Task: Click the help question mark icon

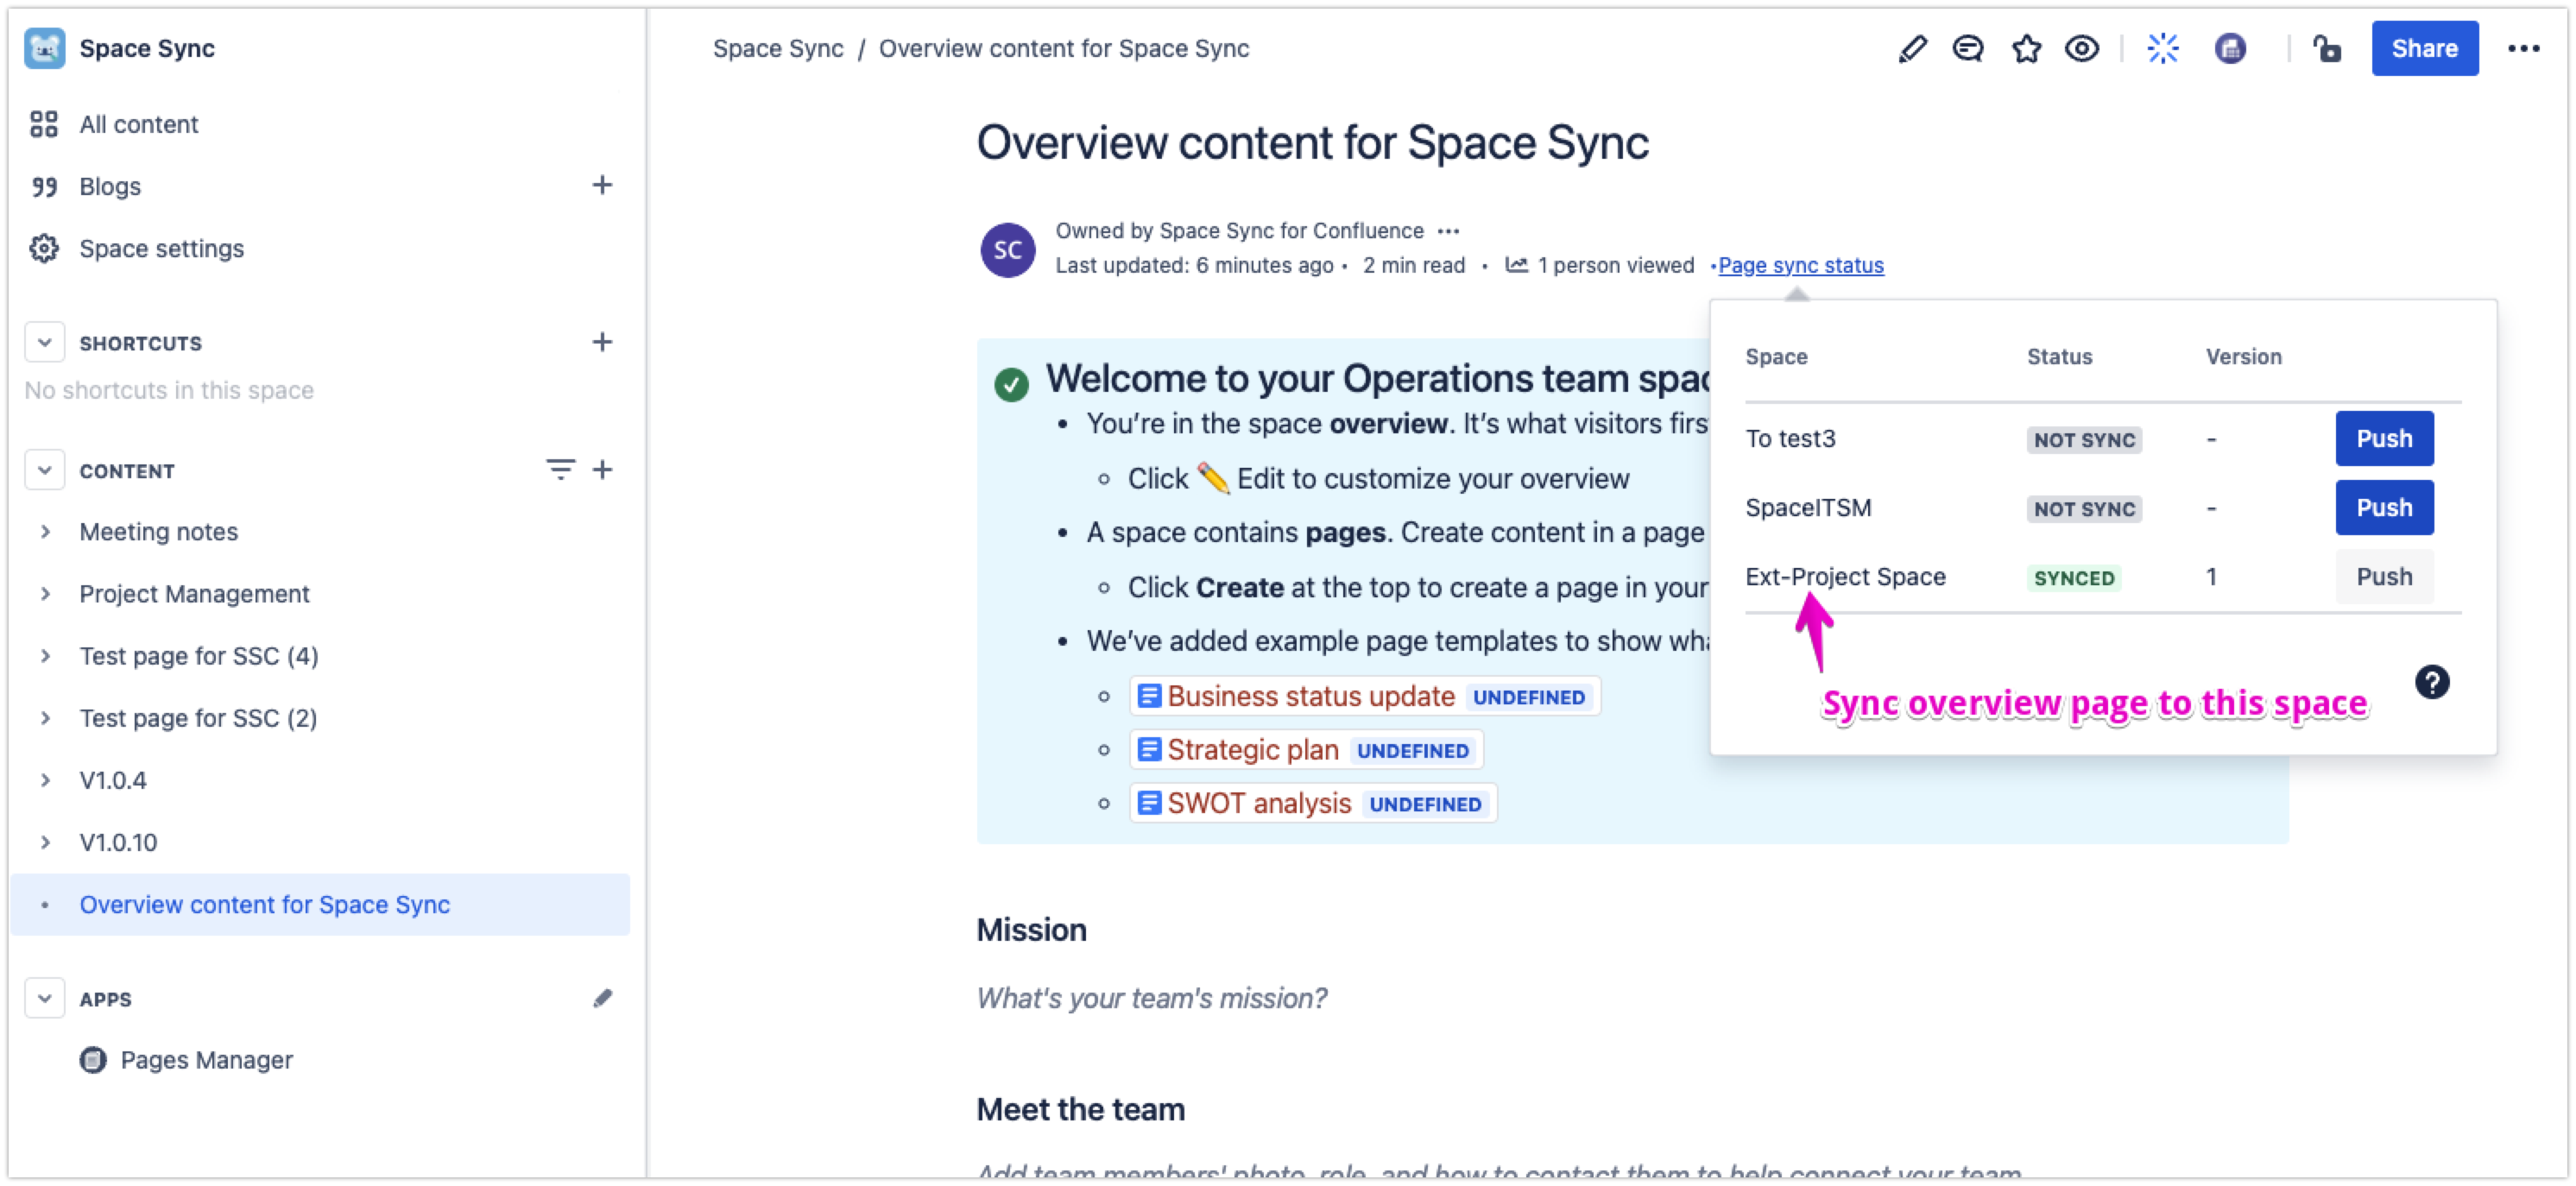Action: pyautogui.click(x=2431, y=683)
